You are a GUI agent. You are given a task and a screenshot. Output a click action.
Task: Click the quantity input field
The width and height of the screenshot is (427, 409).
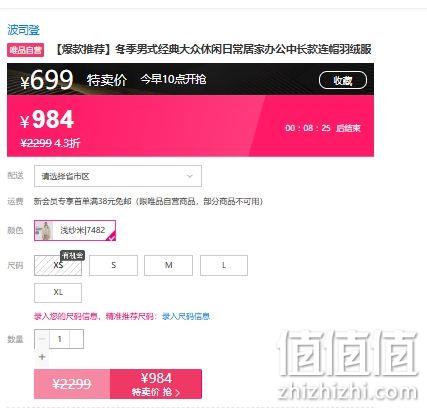(x=60, y=339)
